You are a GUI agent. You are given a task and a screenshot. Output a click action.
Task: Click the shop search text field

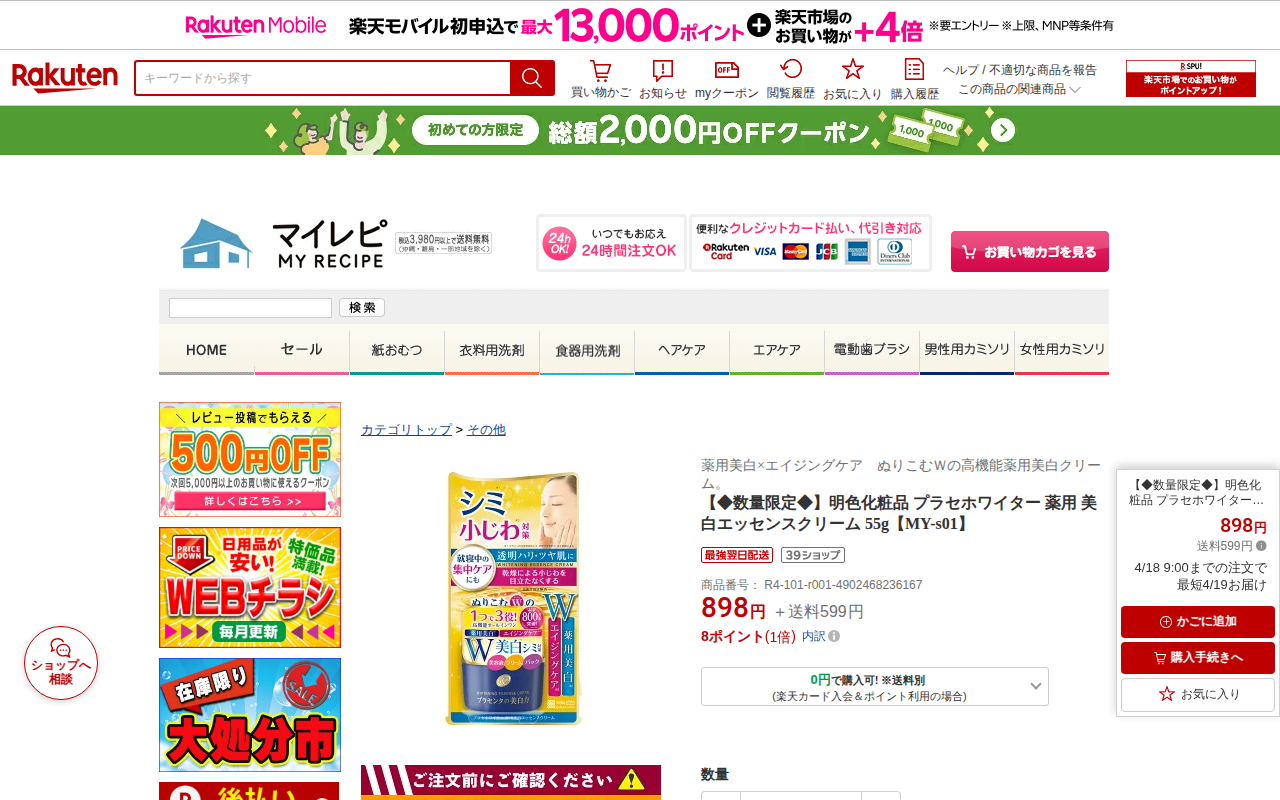[x=250, y=308]
